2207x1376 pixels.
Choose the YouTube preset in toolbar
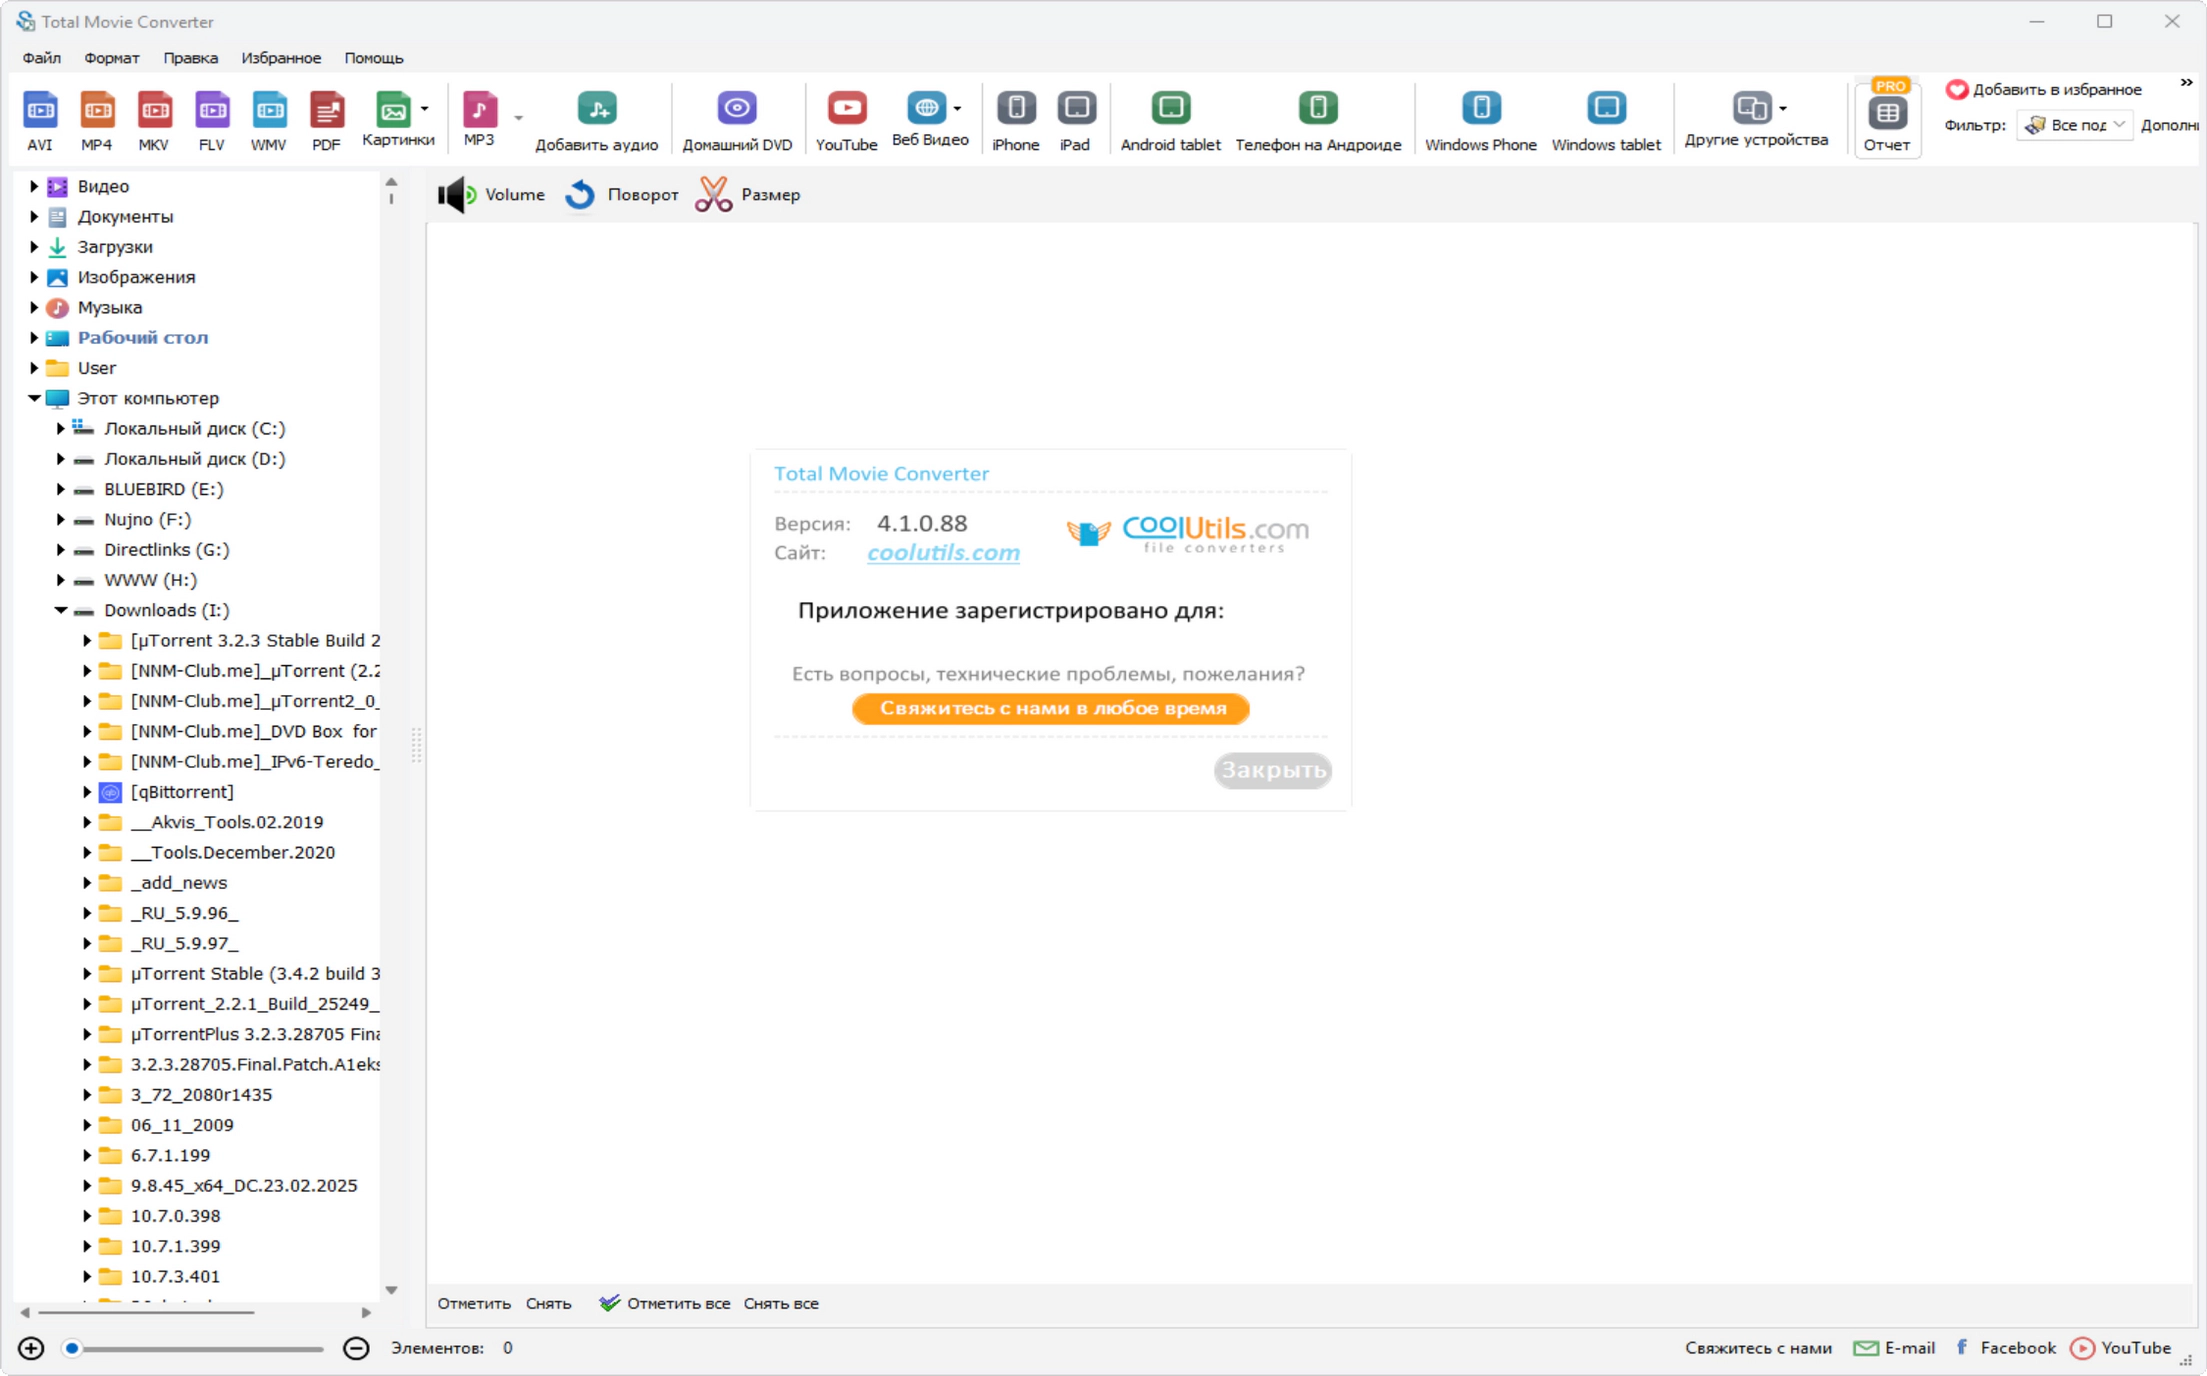[x=846, y=120]
